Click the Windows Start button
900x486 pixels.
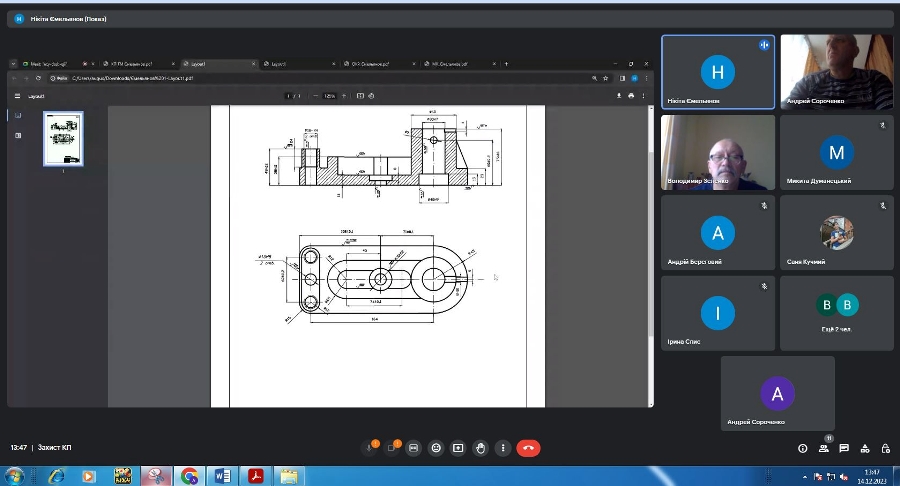pos(14,476)
